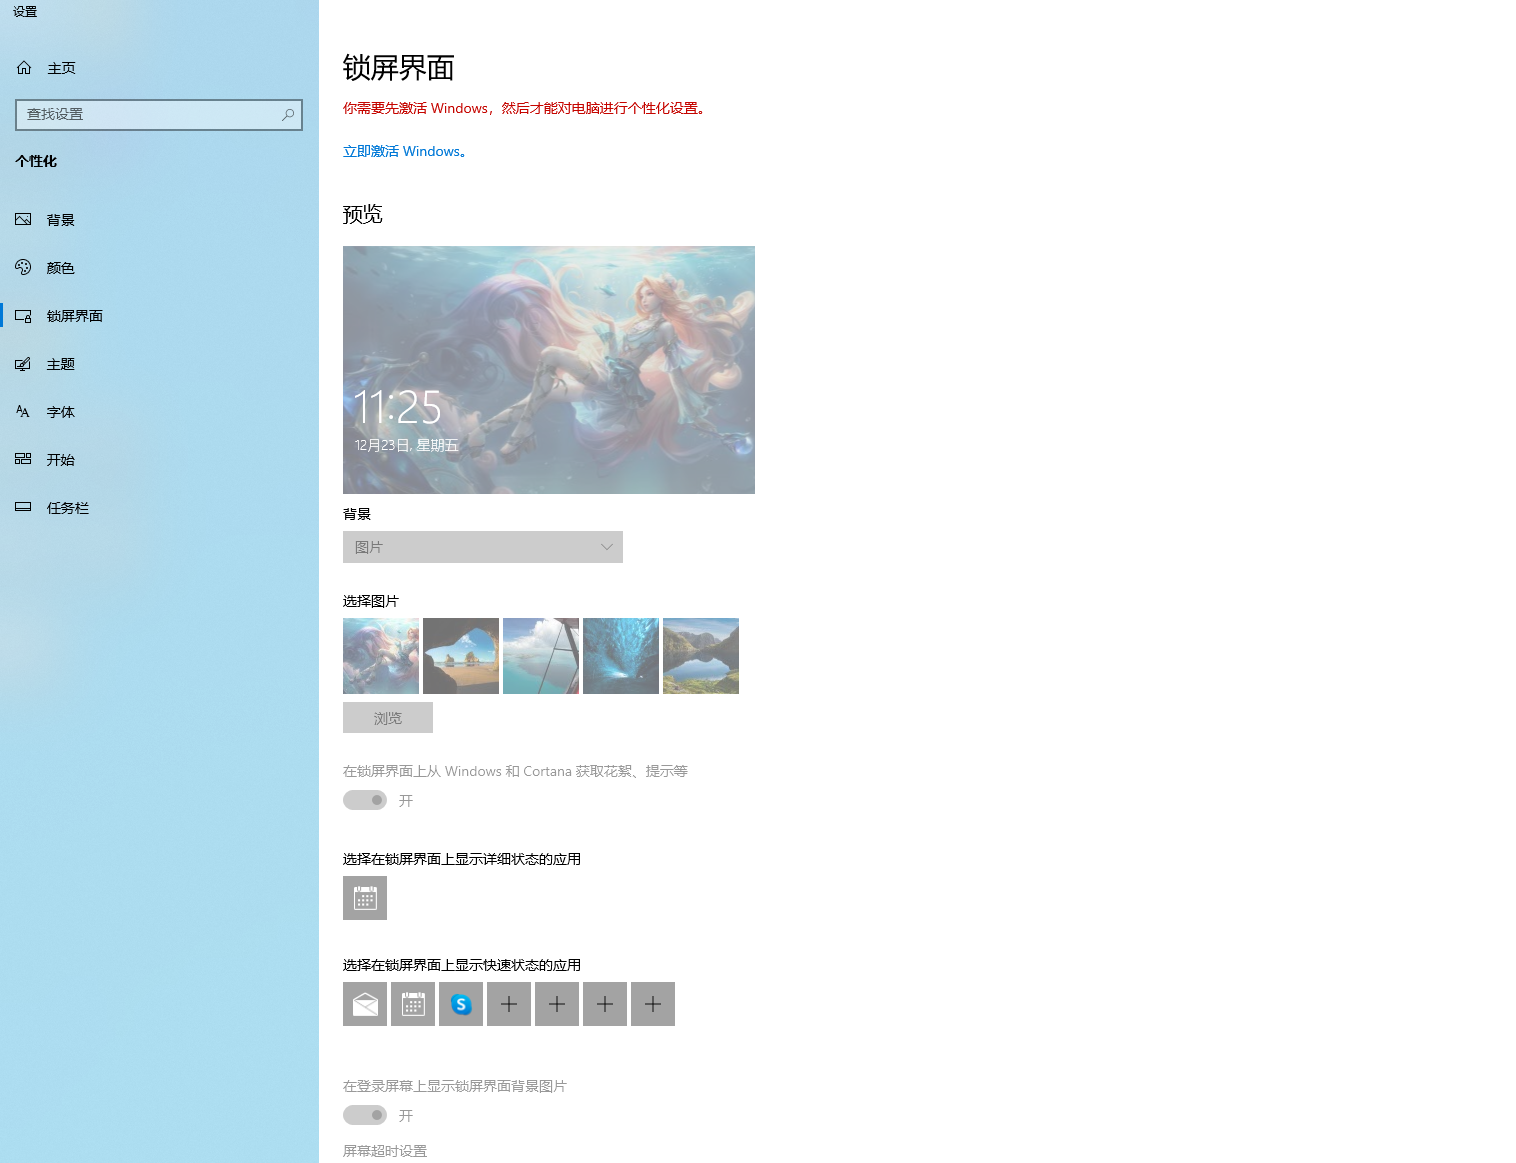Click the 立即激活 Windows link
The image size is (1516, 1163).
click(x=405, y=152)
